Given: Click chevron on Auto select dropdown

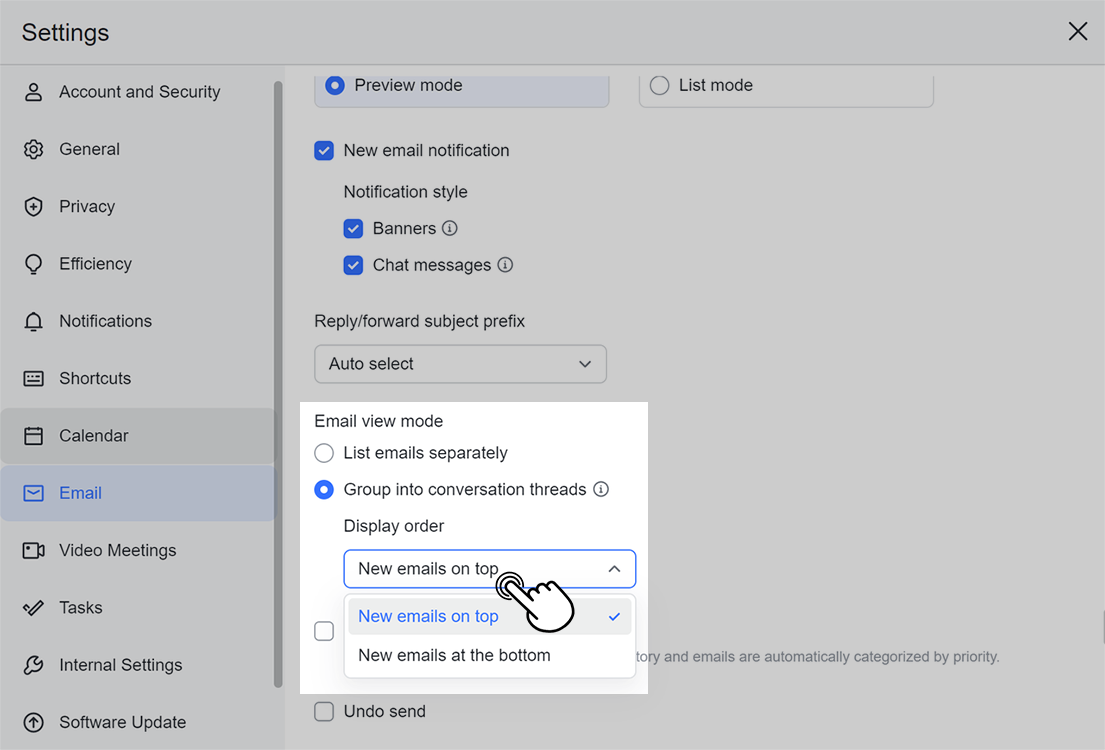Looking at the screenshot, I should point(585,364).
